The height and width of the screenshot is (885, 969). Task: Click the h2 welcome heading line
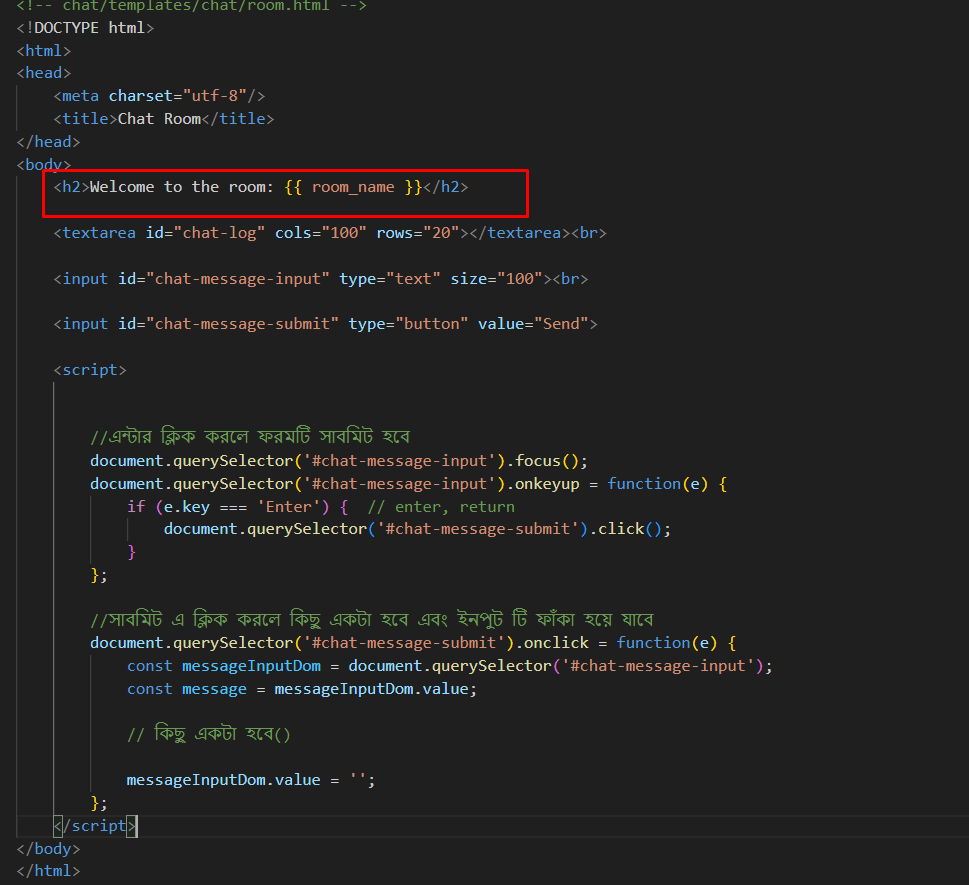[260, 187]
